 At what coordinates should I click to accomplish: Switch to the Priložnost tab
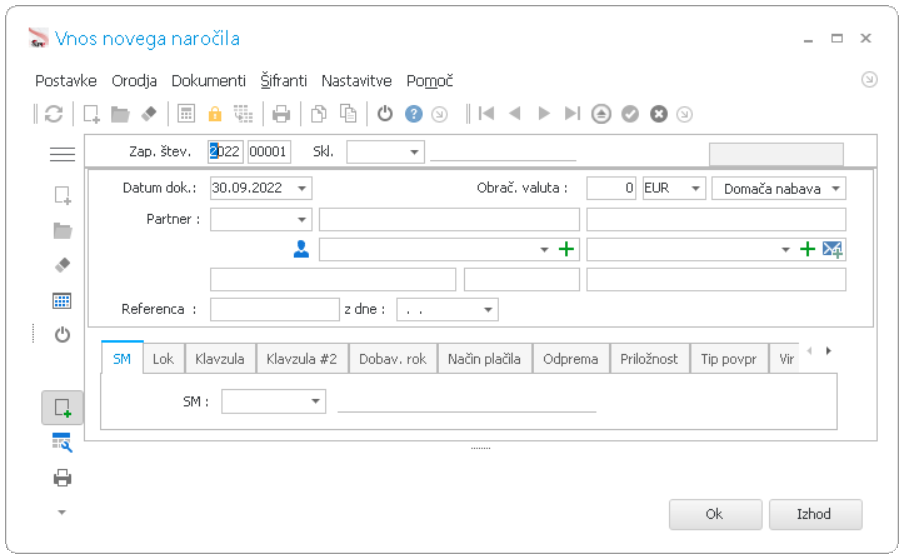(x=649, y=359)
